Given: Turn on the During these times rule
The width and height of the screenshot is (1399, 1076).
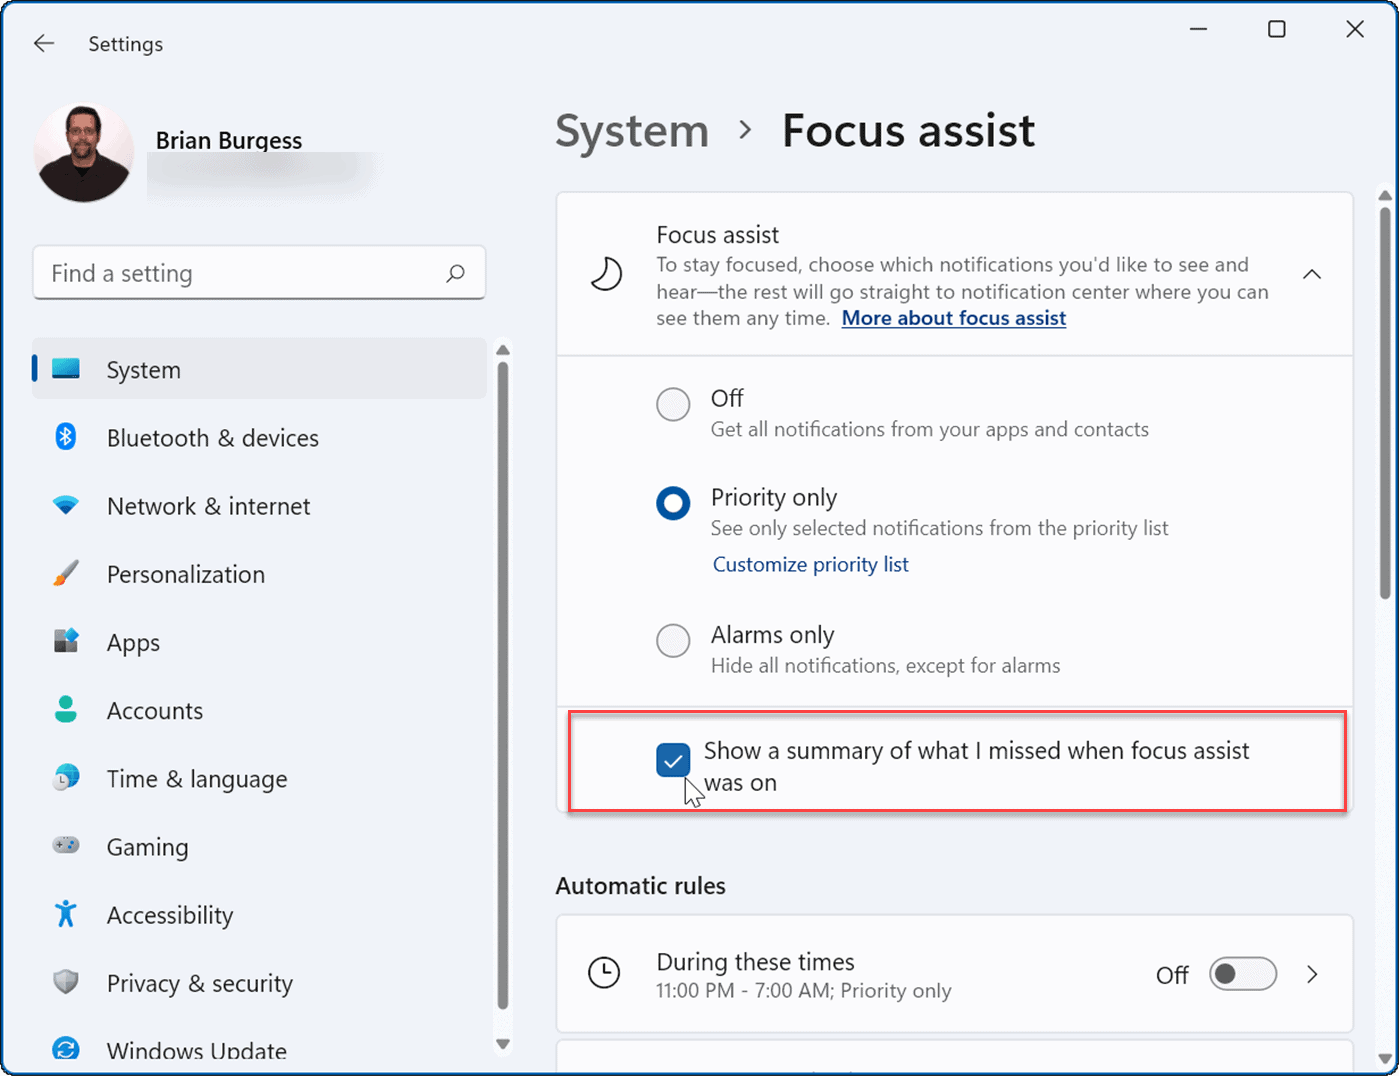Looking at the screenshot, I should pyautogui.click(x=1242, y=973).
